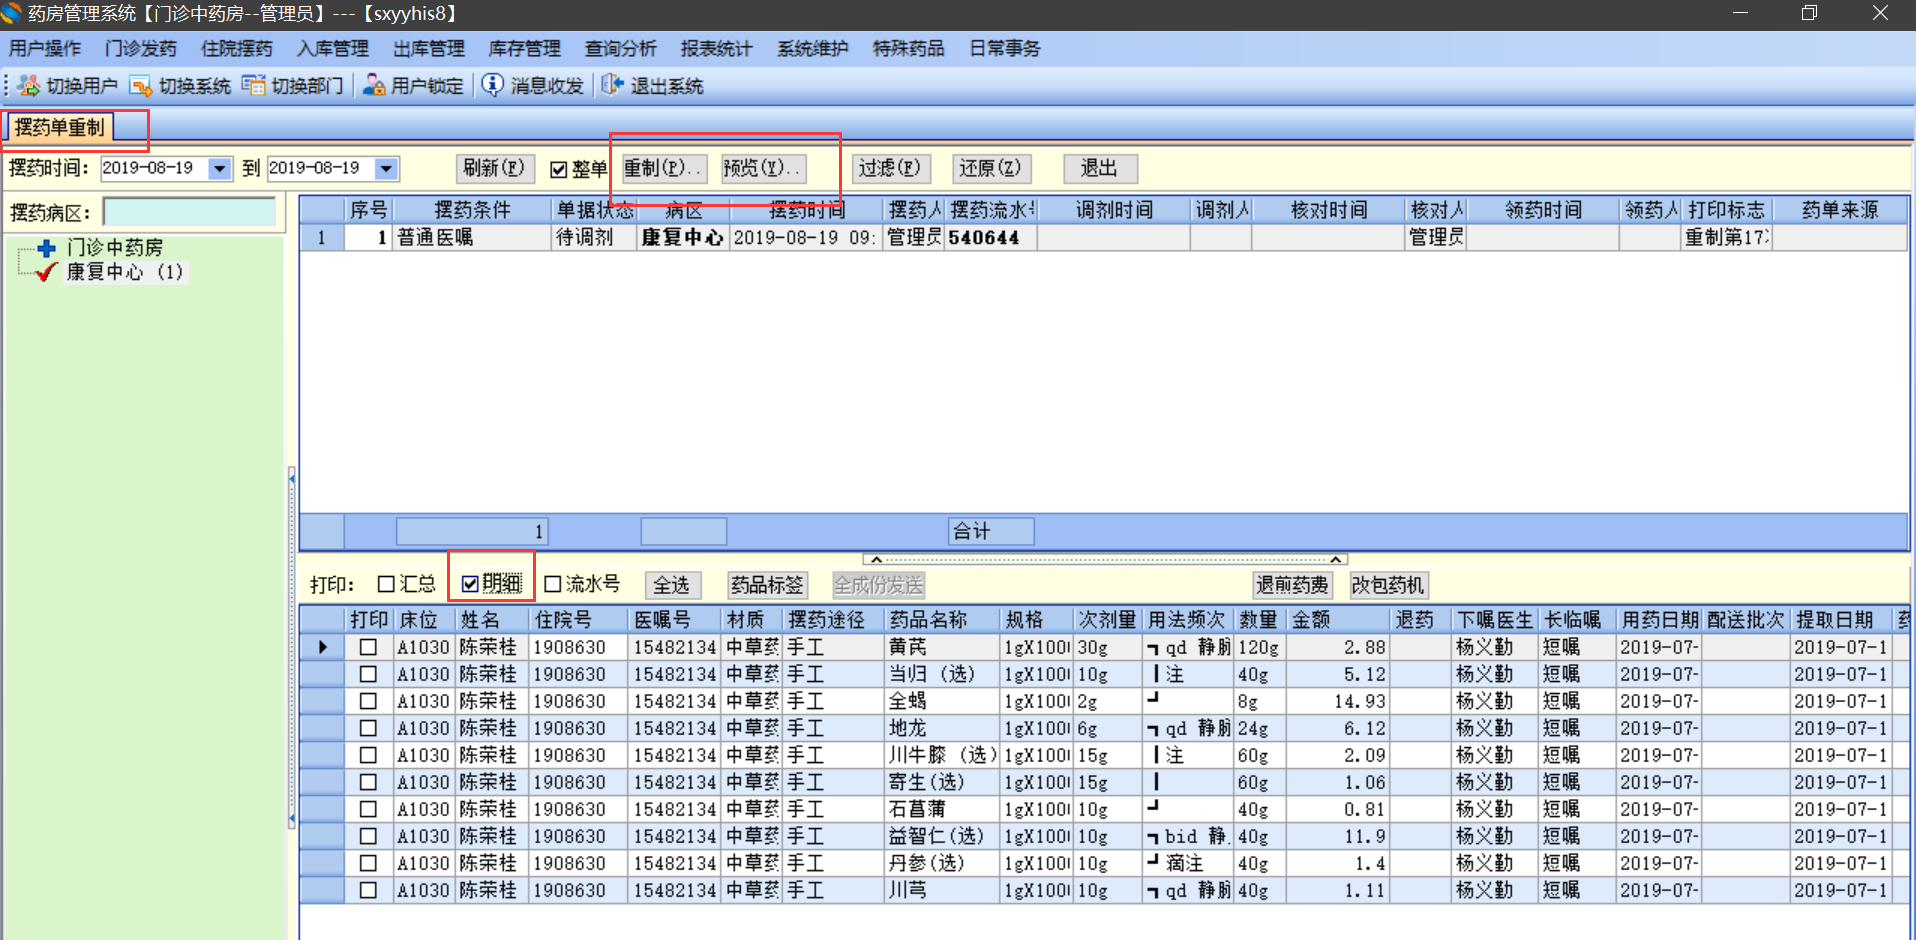Open the 入库管理 menu
Viewport: 1916px width, 940px height.
tap(333, 49)
